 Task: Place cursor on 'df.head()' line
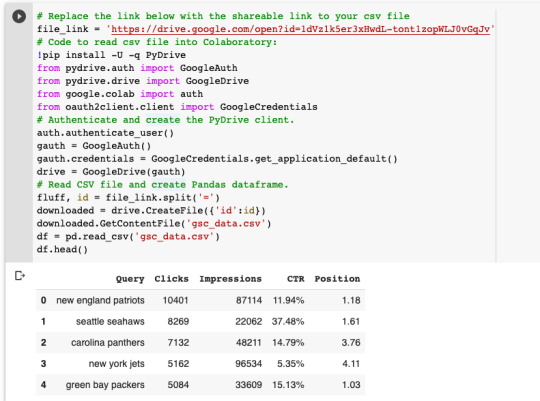pos(62,249)
